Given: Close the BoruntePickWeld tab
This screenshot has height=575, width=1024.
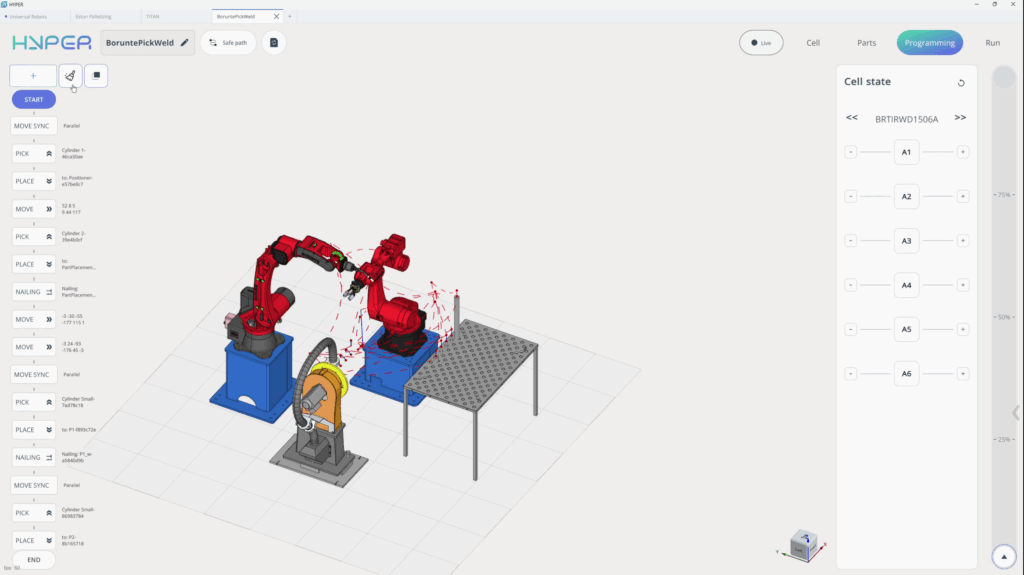Looking at the screenshot, I should coord(276,16).
